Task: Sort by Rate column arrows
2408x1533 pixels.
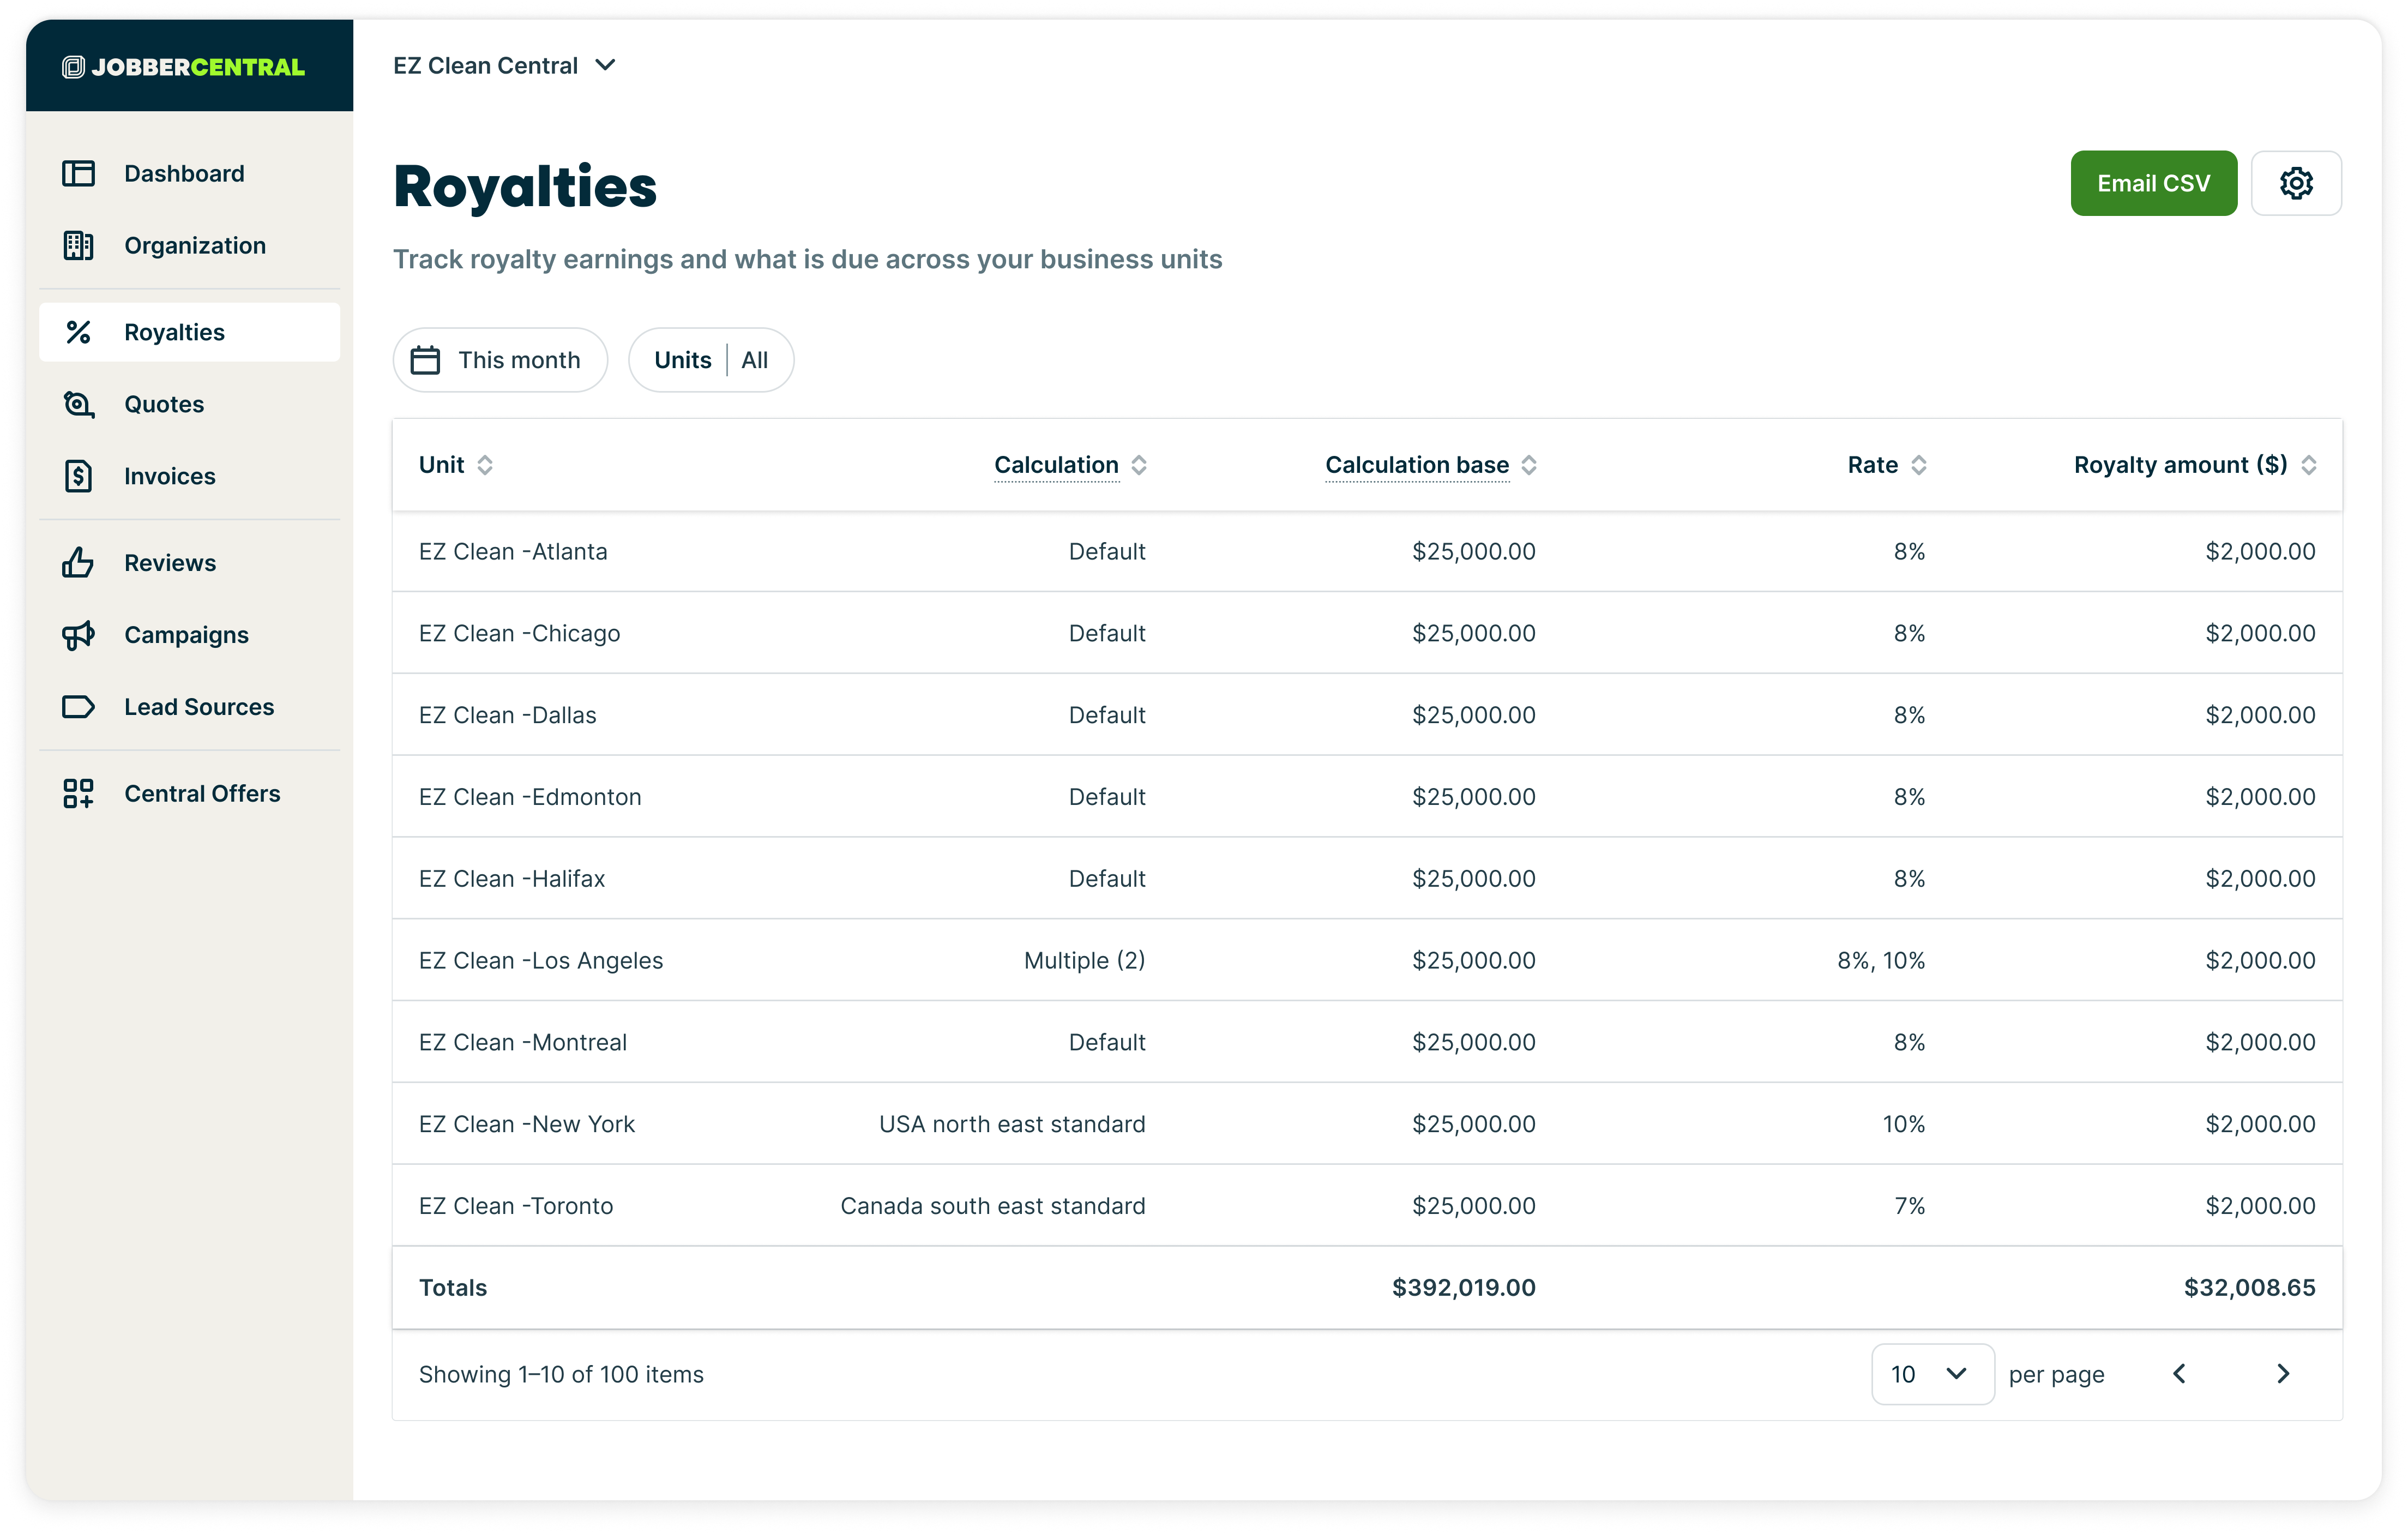Action: pos(1918,465)
